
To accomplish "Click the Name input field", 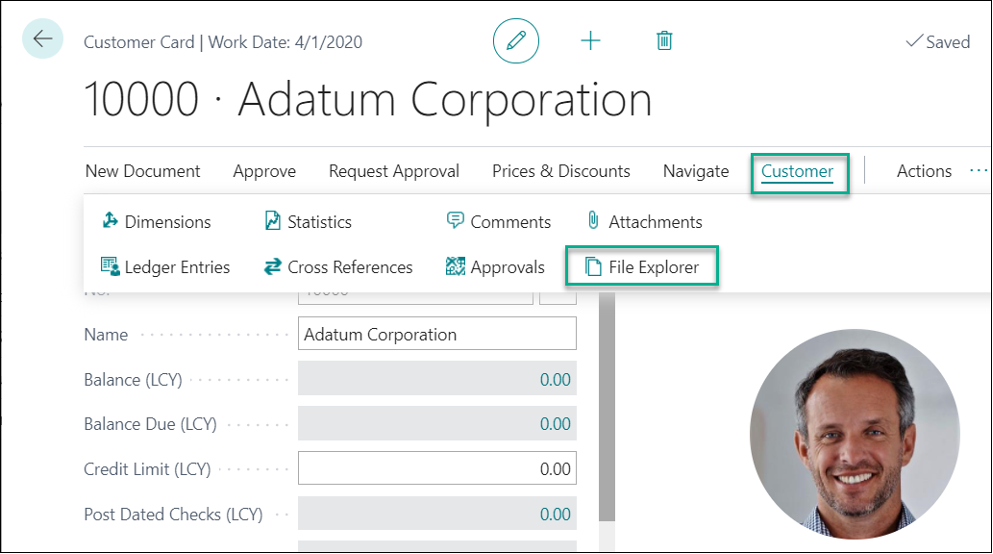I will (437, 334).
